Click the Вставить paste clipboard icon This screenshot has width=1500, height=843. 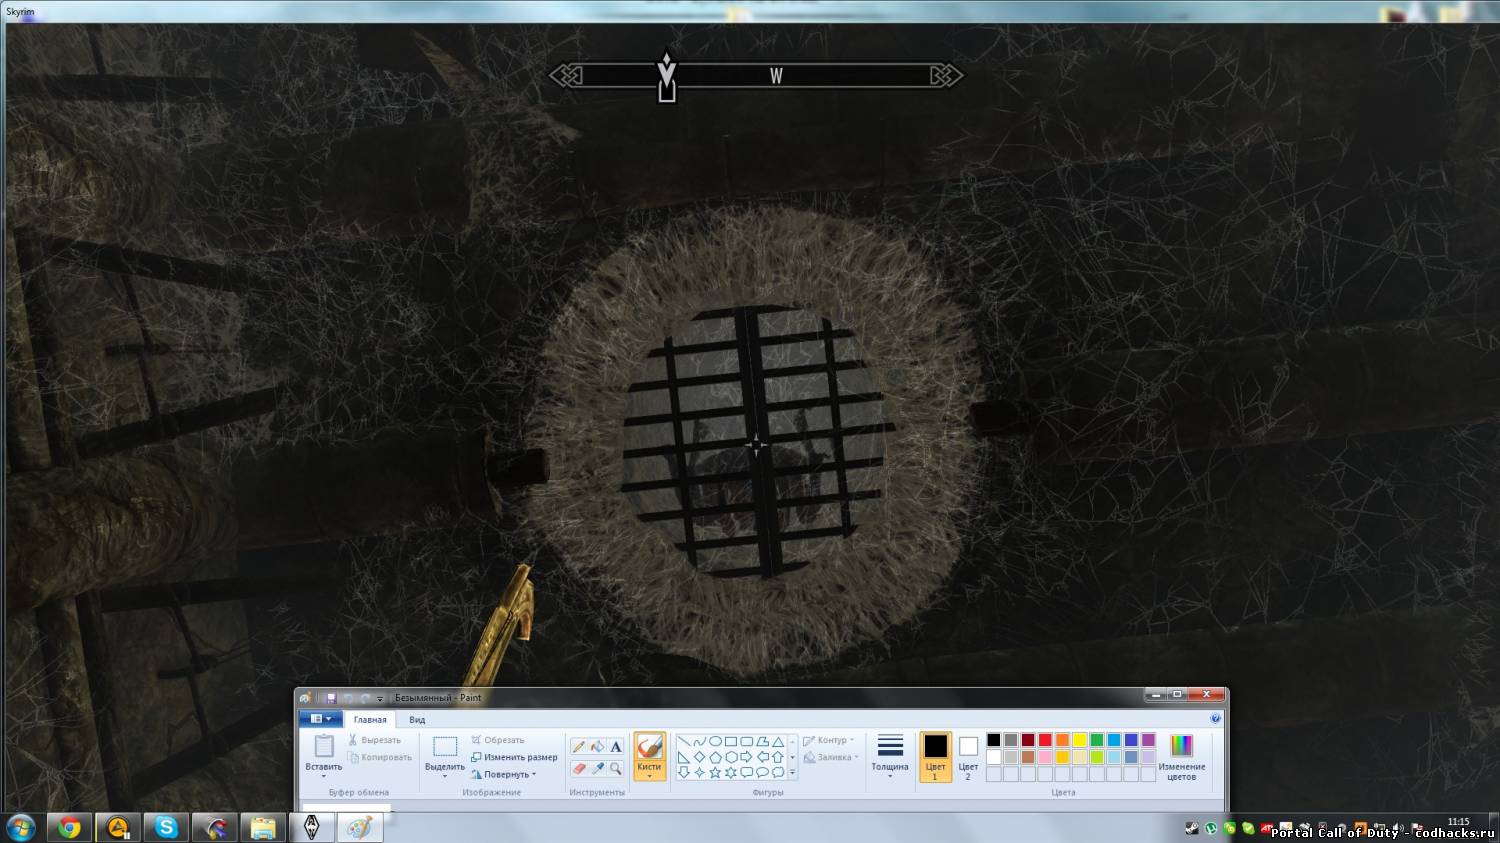click(x=324, y=746)
